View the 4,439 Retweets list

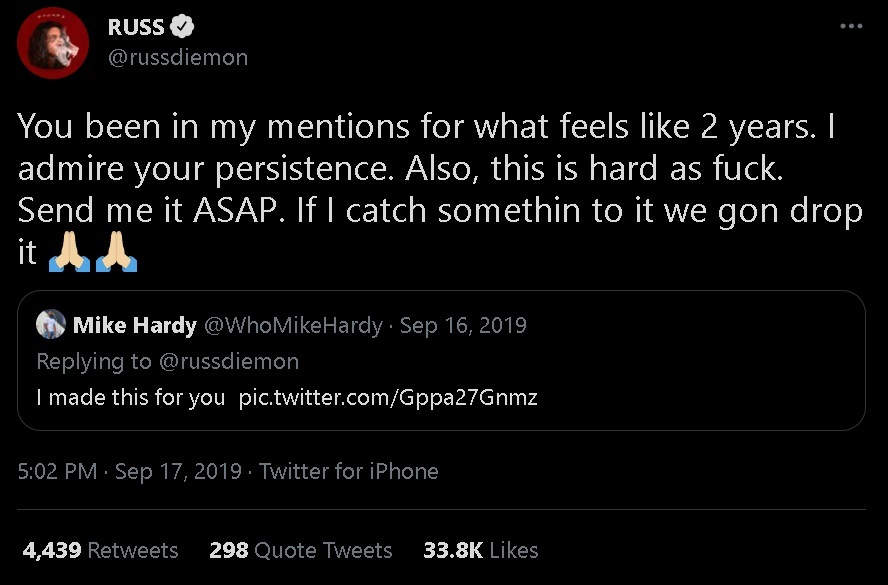click(x=99, y=550)
